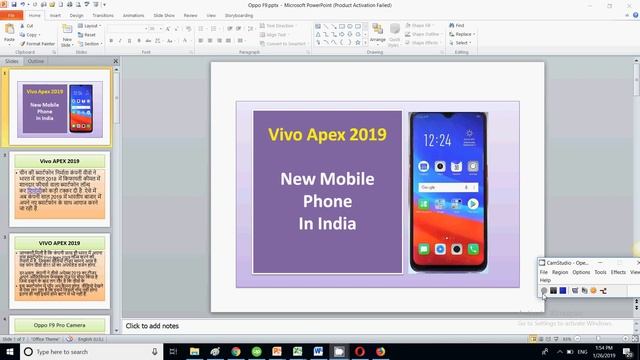
Task: Open the font size dropdown
Action: pyautogui.click(x=161, y=29)
